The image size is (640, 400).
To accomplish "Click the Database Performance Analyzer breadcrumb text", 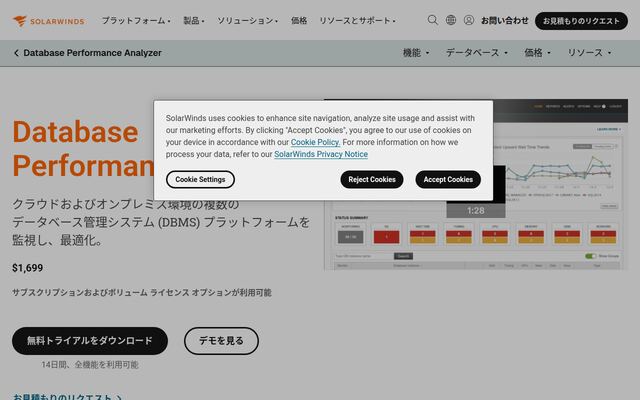I will (x=92, y=53).
